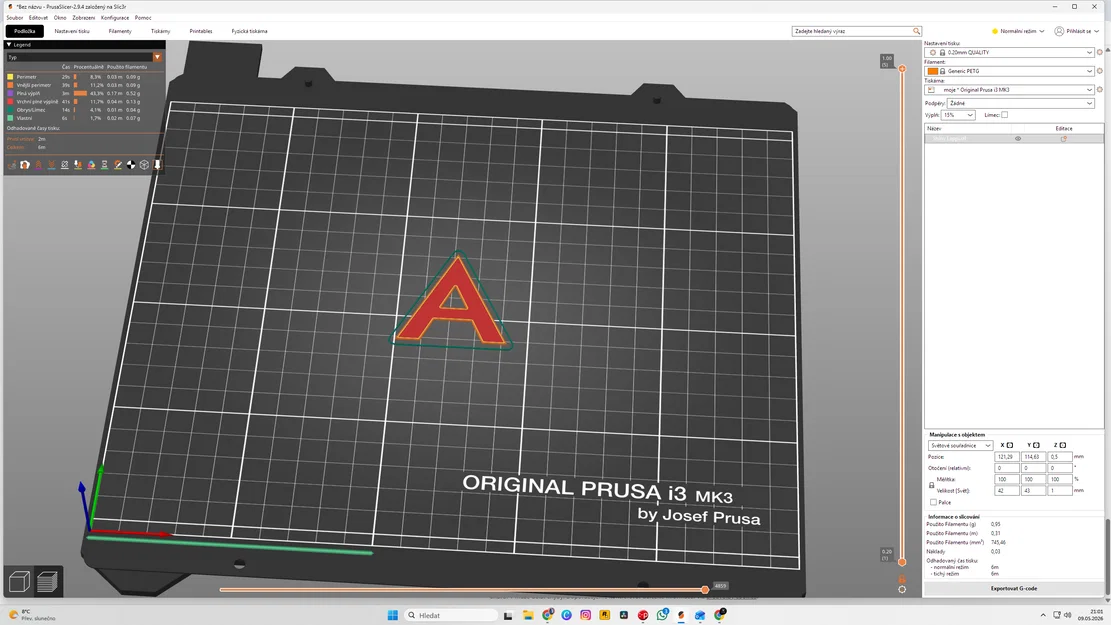This screenshot has width=1111, height=625.
Task: Switch to the Printables tab
Action: pyautogui.click(x=201, y=31)
